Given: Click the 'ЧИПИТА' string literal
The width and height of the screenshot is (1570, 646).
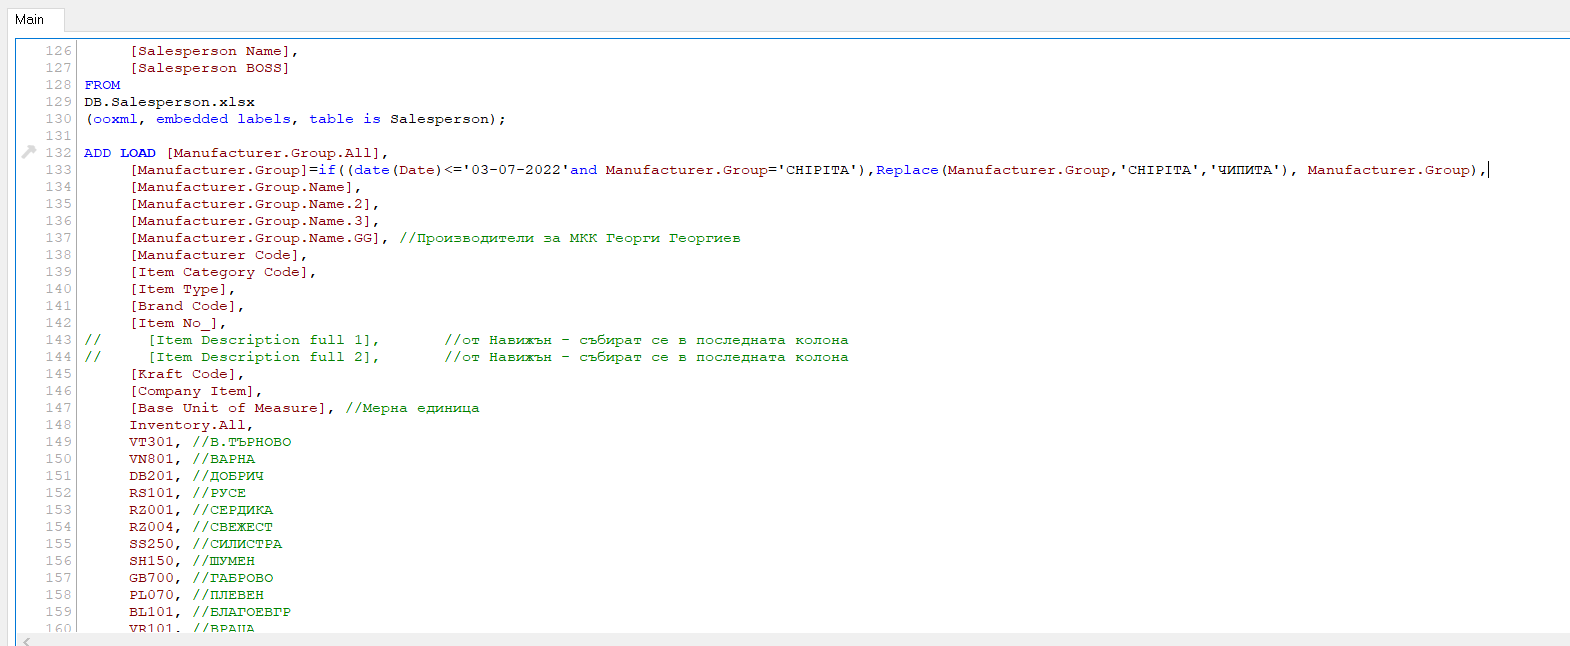Looking at the screenshot, I should point(1245,170).
